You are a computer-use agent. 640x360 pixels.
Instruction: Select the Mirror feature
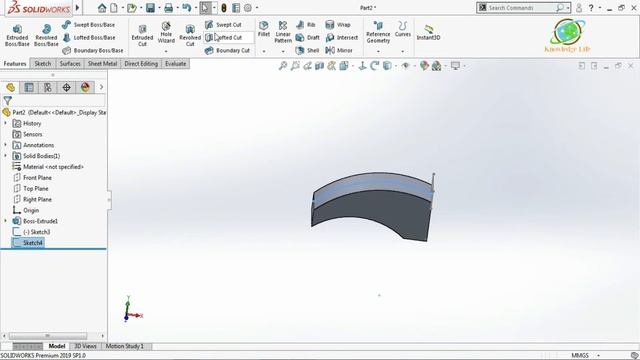click(x=339, y=51)
